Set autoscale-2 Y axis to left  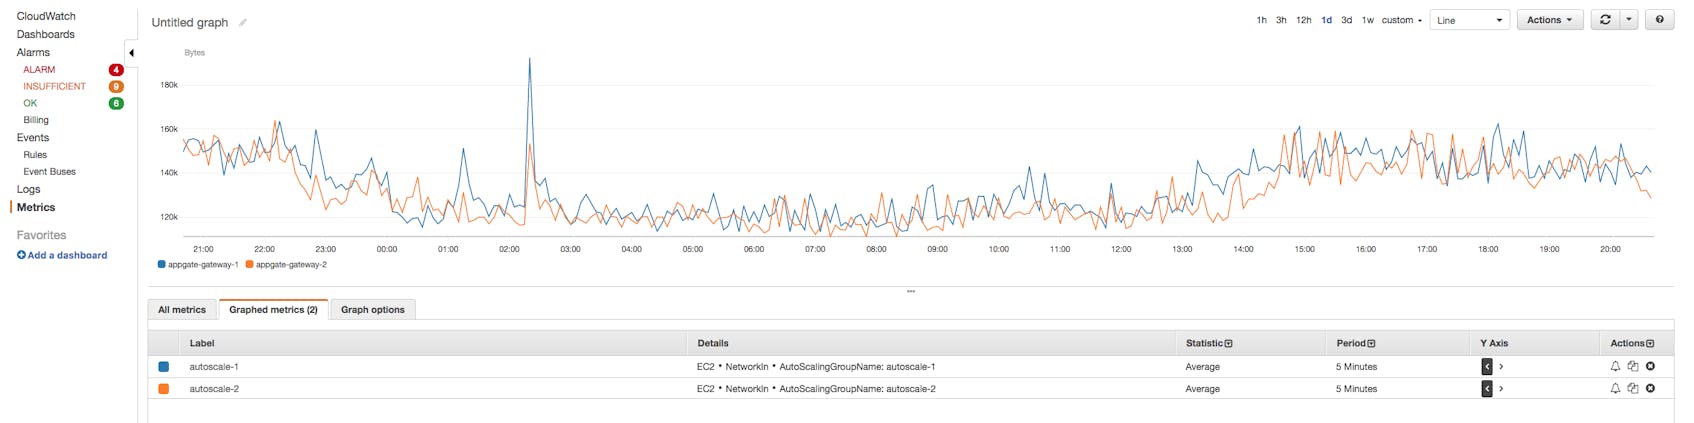(x=1487, y=389)
